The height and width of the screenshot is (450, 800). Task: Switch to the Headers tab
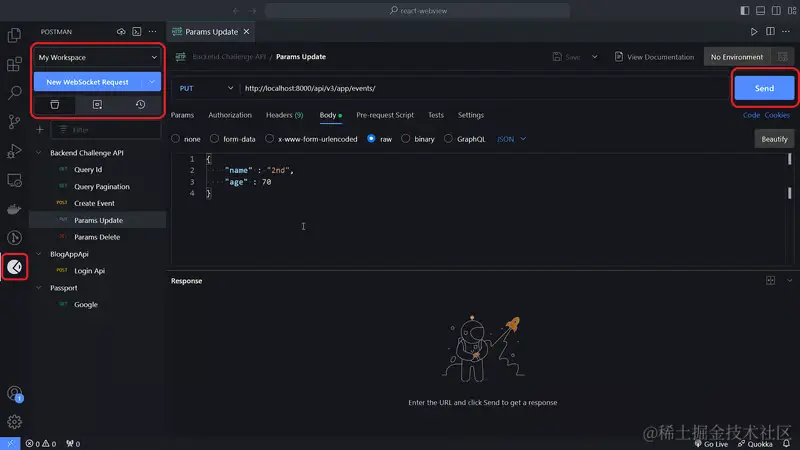284,116
